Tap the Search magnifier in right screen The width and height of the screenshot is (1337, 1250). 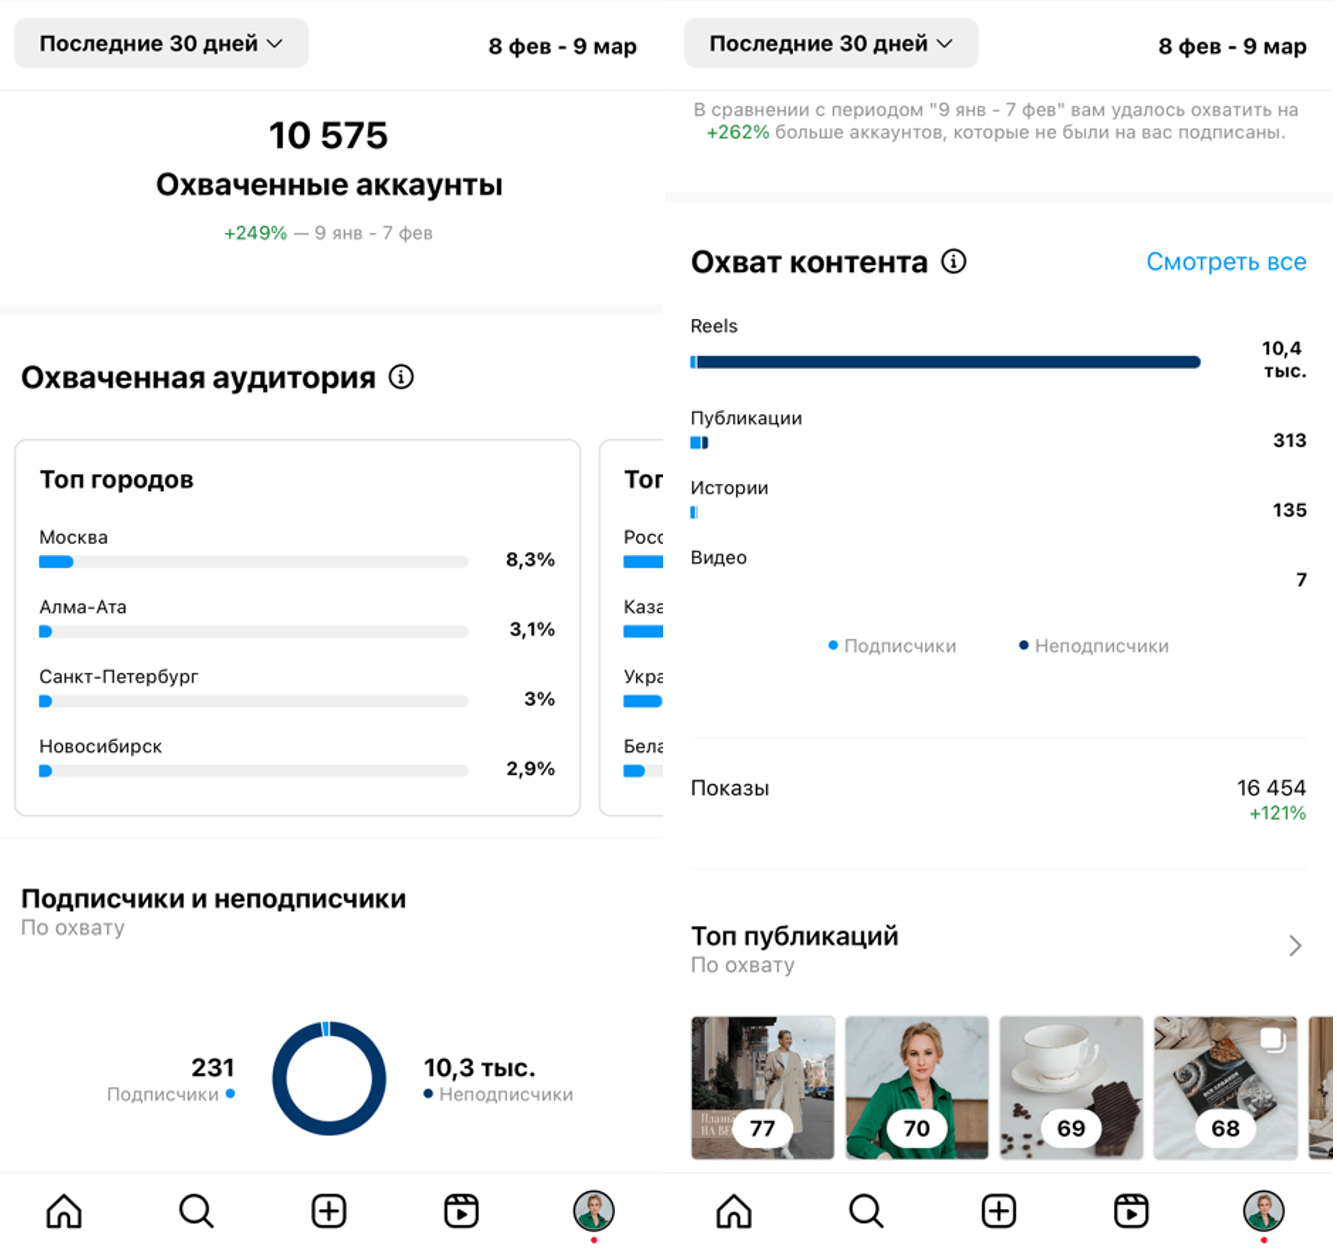[x=866, y=1211]
